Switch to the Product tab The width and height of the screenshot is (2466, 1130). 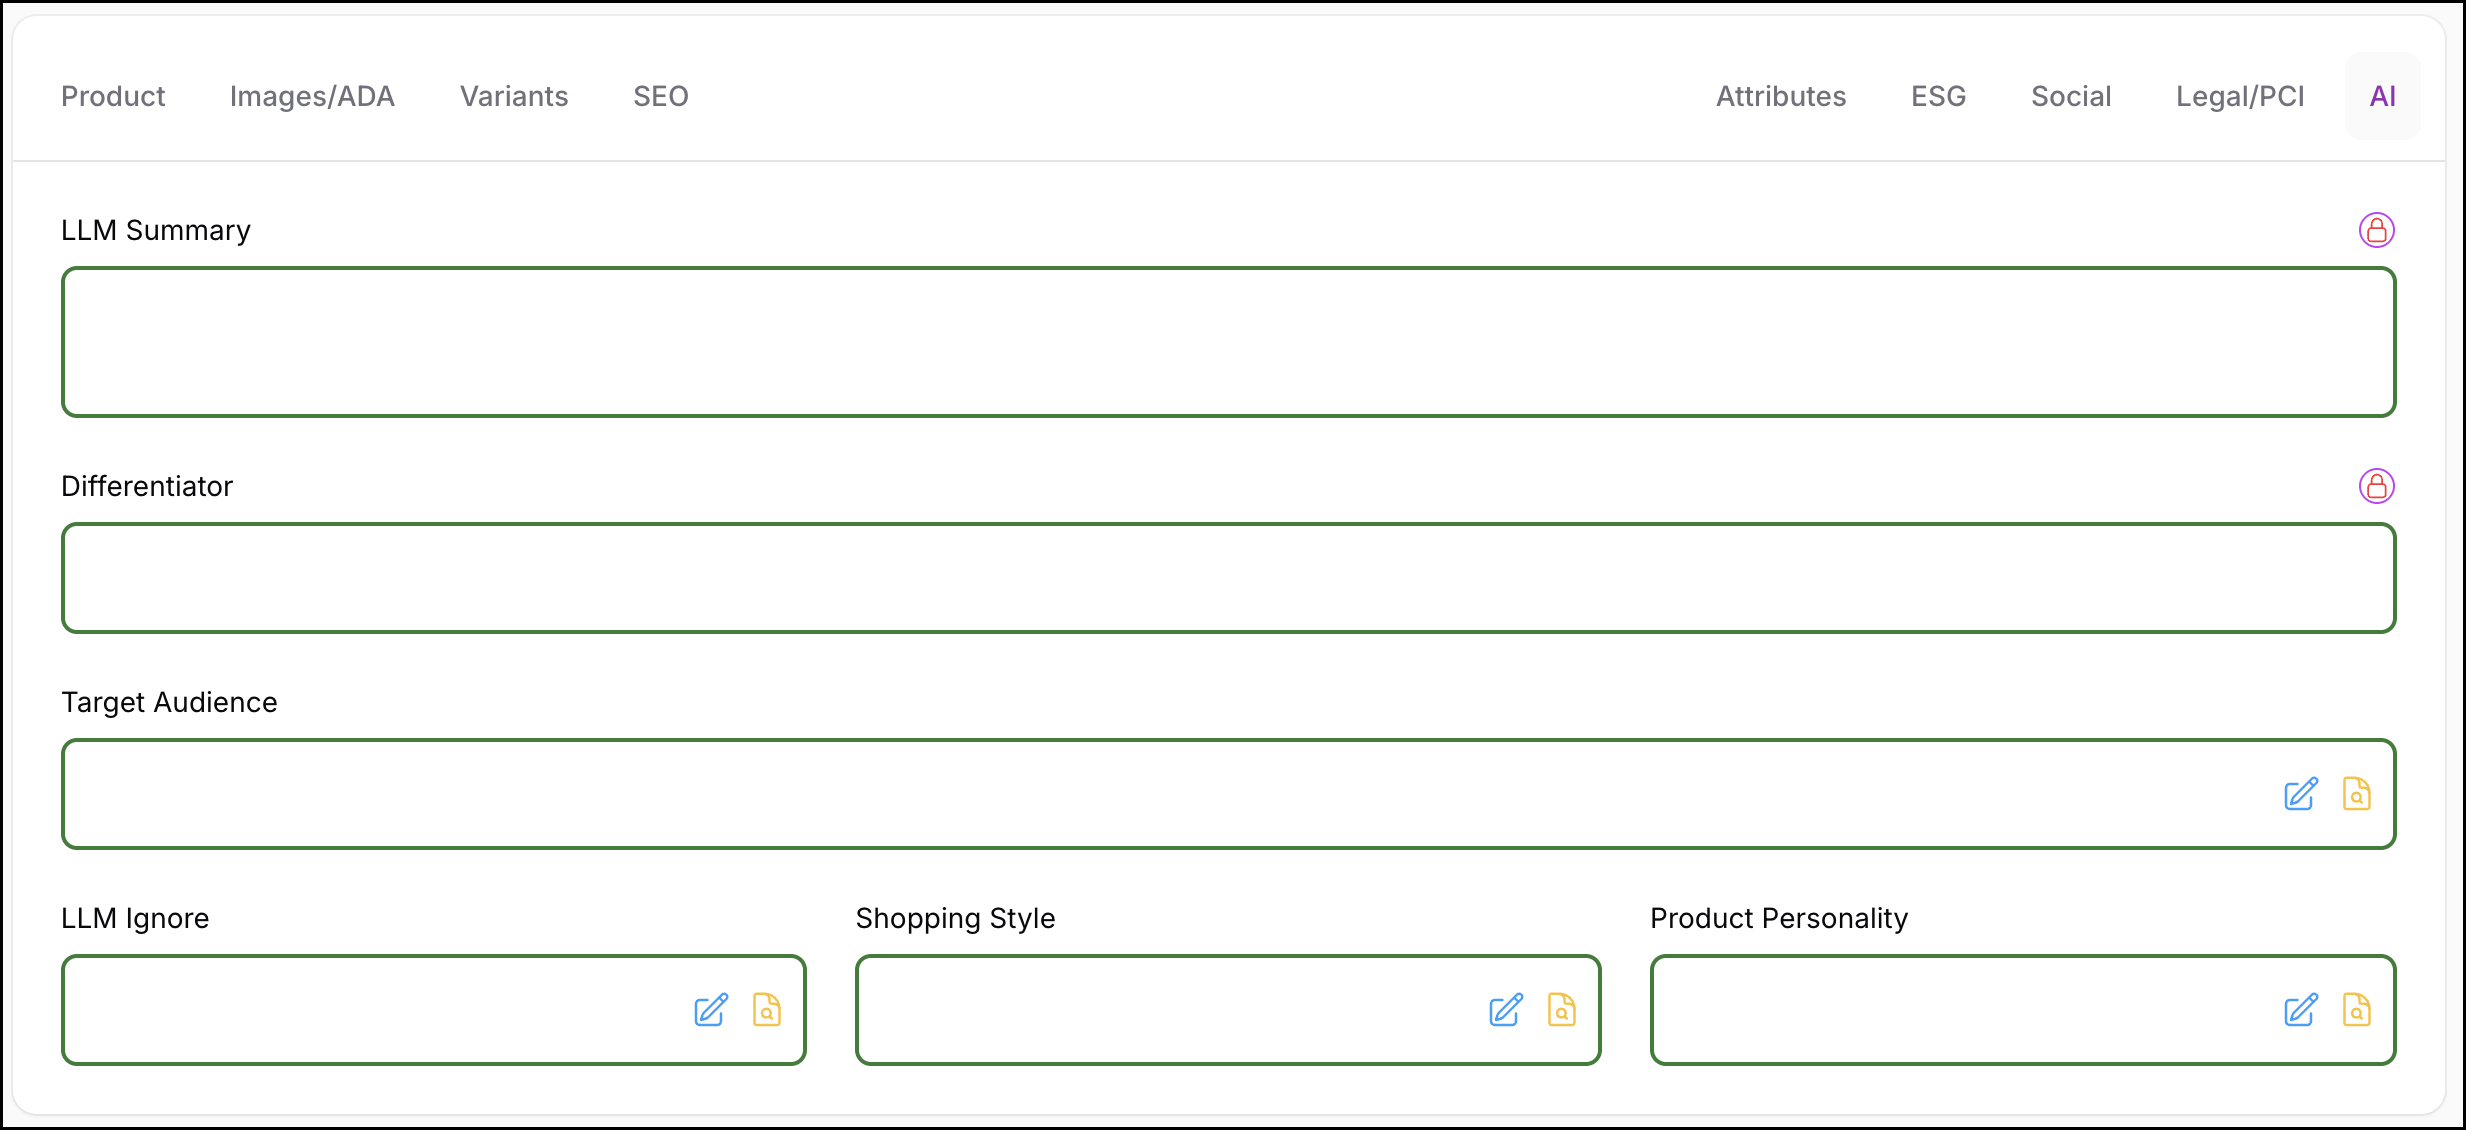[x=113, y=96]
